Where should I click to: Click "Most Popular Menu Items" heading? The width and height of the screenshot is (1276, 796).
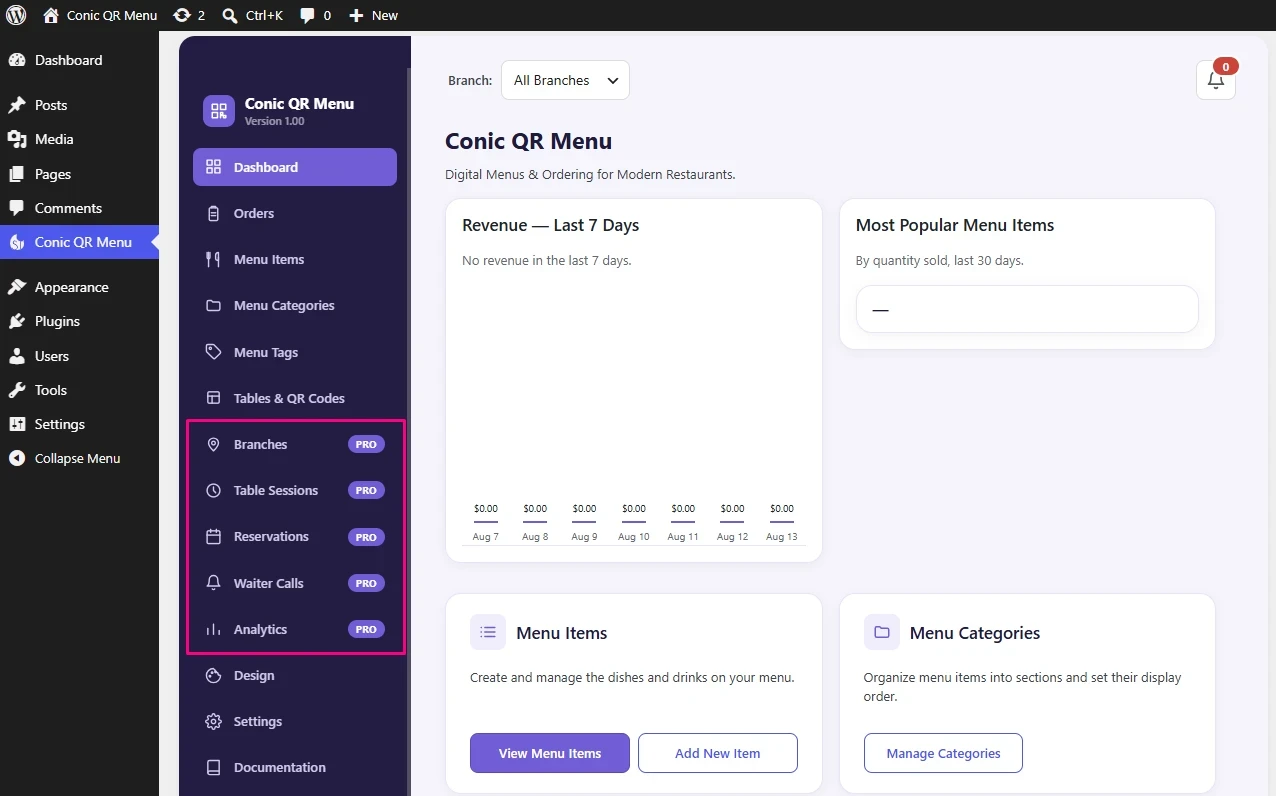pyautogui.click(x=955, y=225)
